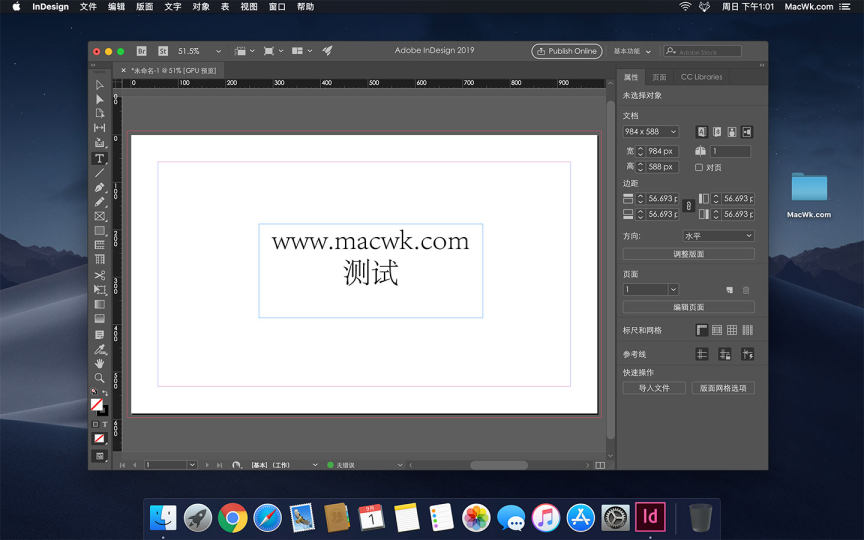Select the Scissors tool
The height and width of the screenshot is (540, 864).
(x=99, y=275)
